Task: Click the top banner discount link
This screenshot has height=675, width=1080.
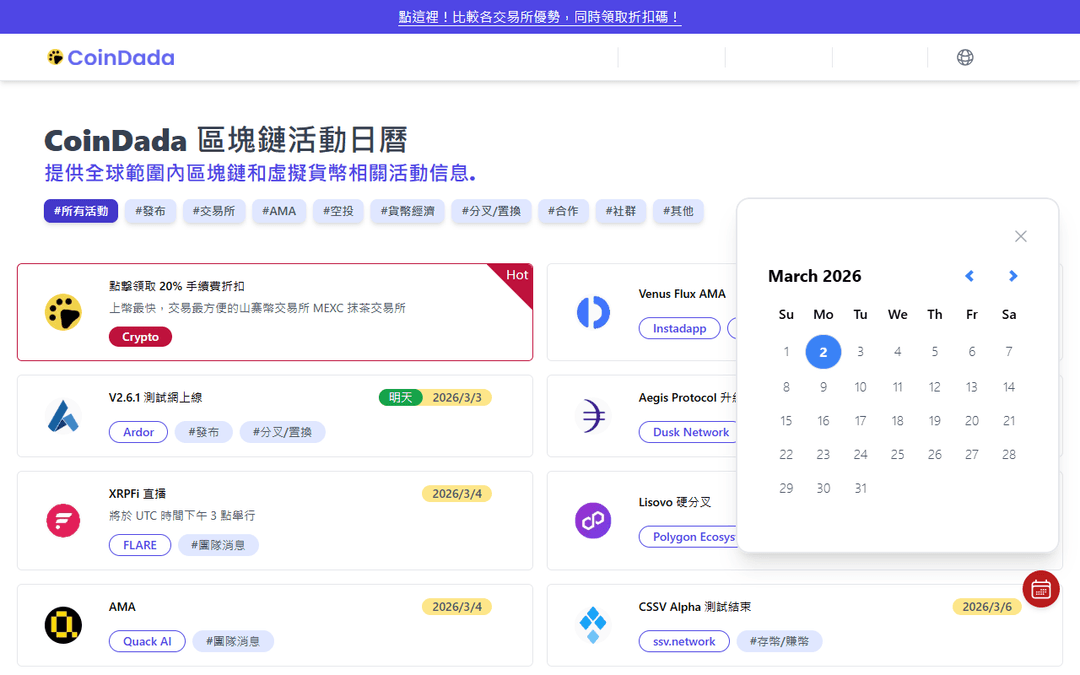Action: pos(540,17)
